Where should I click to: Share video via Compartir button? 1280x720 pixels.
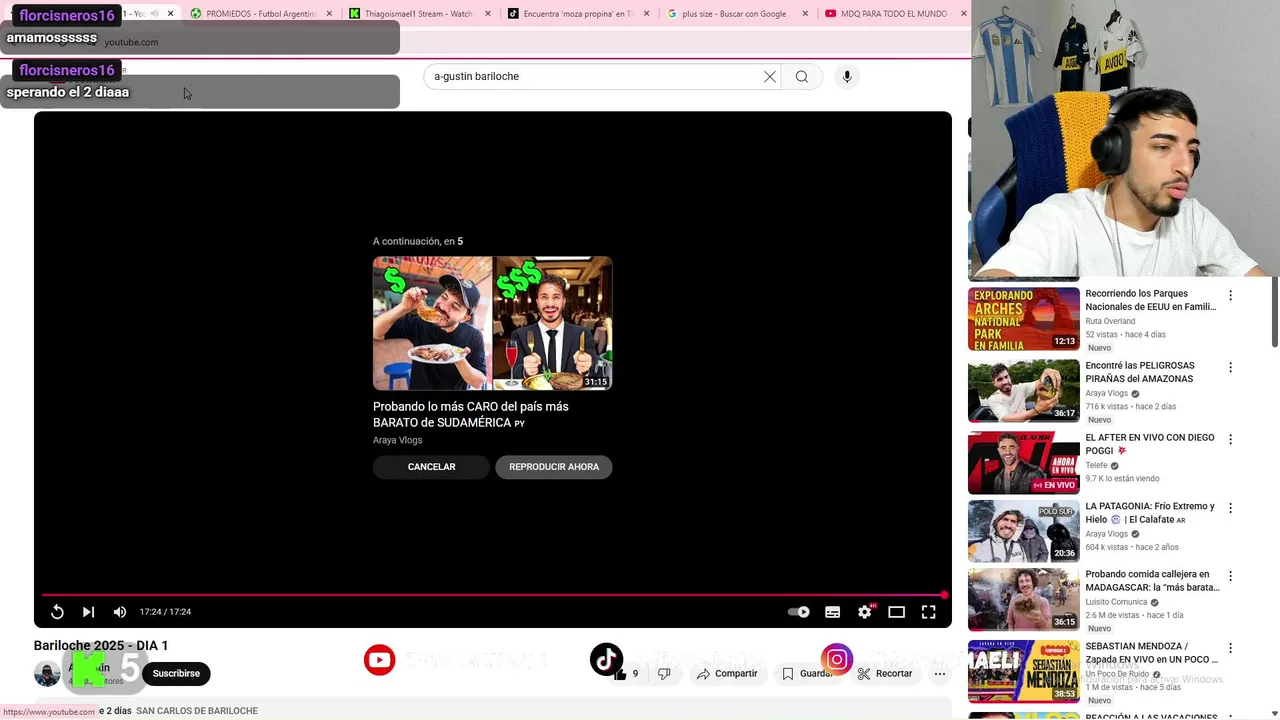point(727,674)
